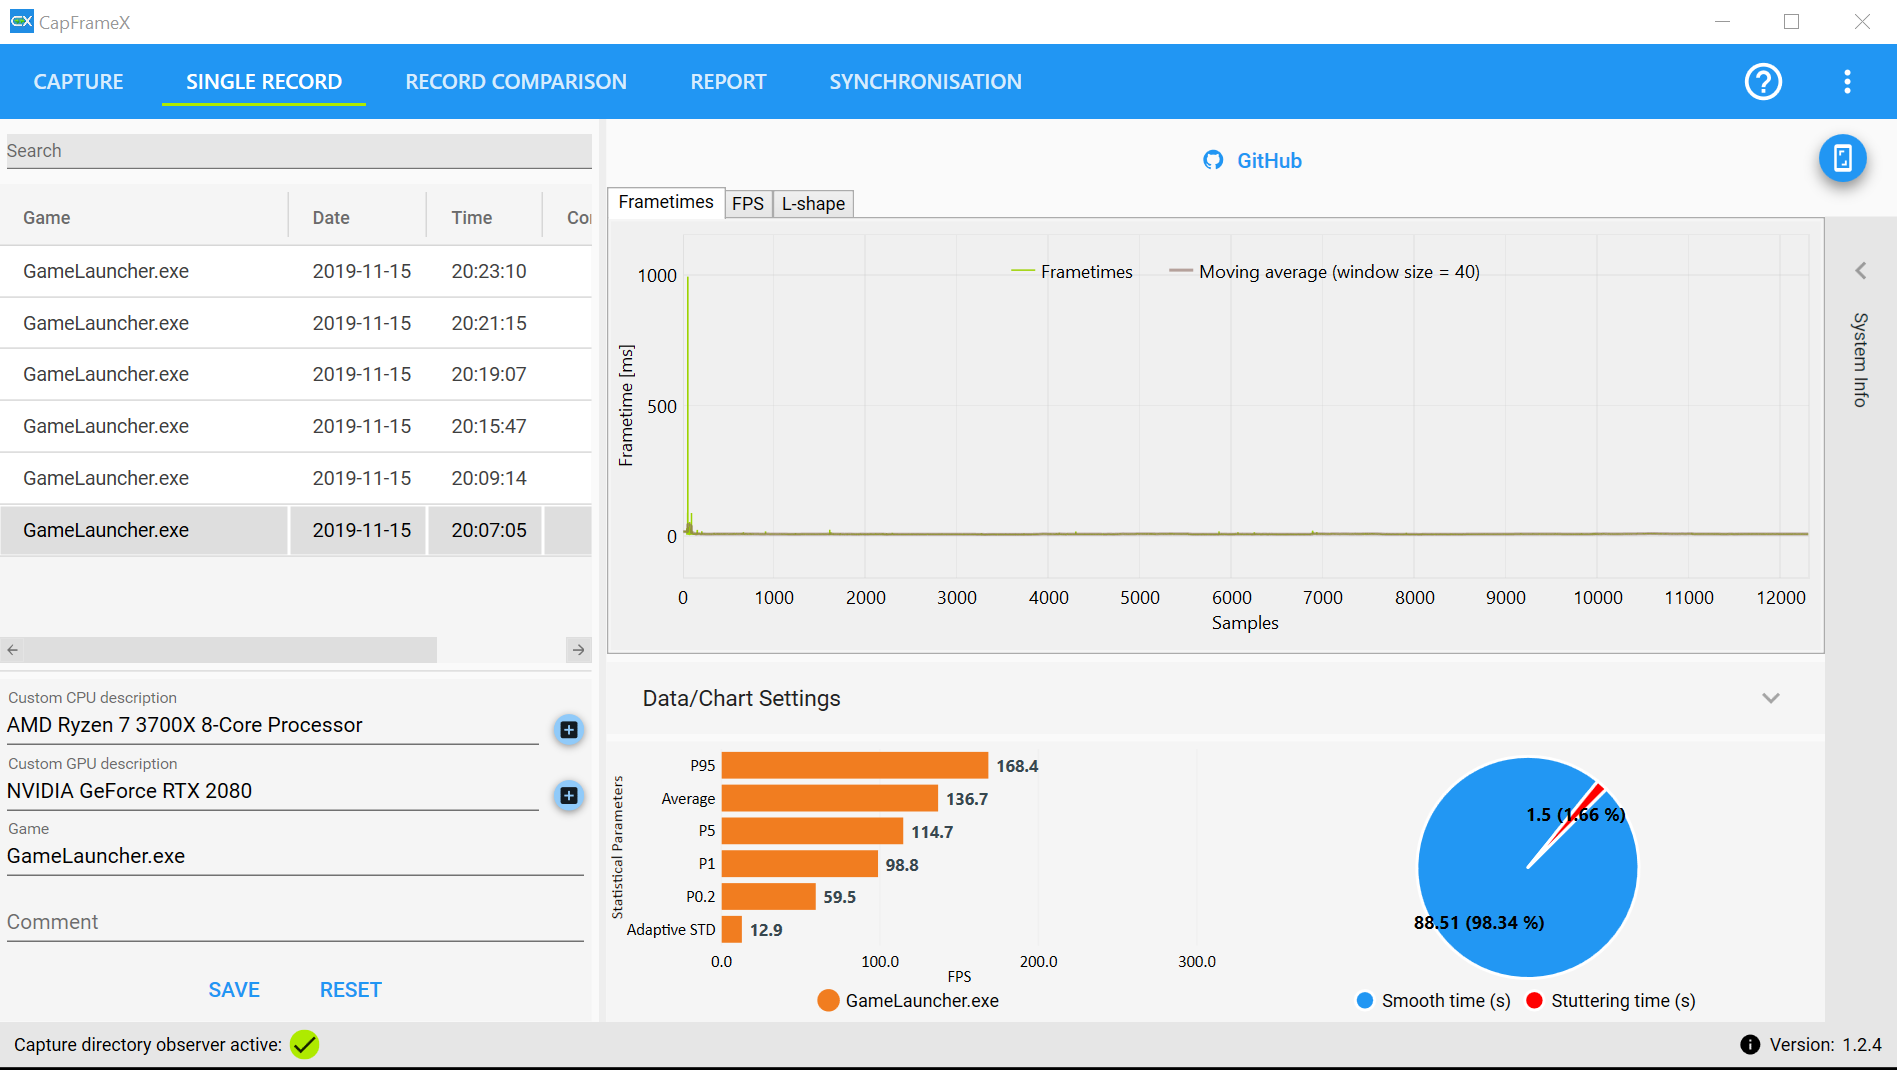Show the Frametimes chart tab
1897x1070 pixels.
[x=666, y=202]
